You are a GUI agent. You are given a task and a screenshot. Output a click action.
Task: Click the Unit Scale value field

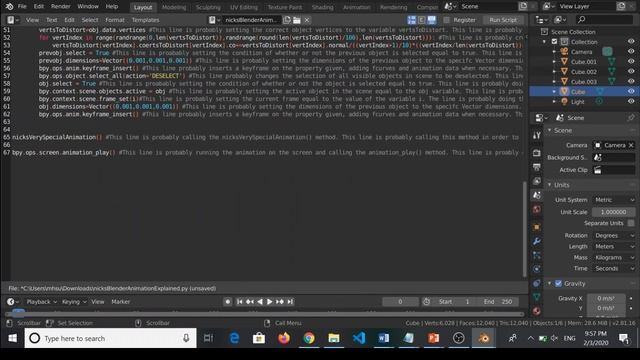[x=613, y=212]
